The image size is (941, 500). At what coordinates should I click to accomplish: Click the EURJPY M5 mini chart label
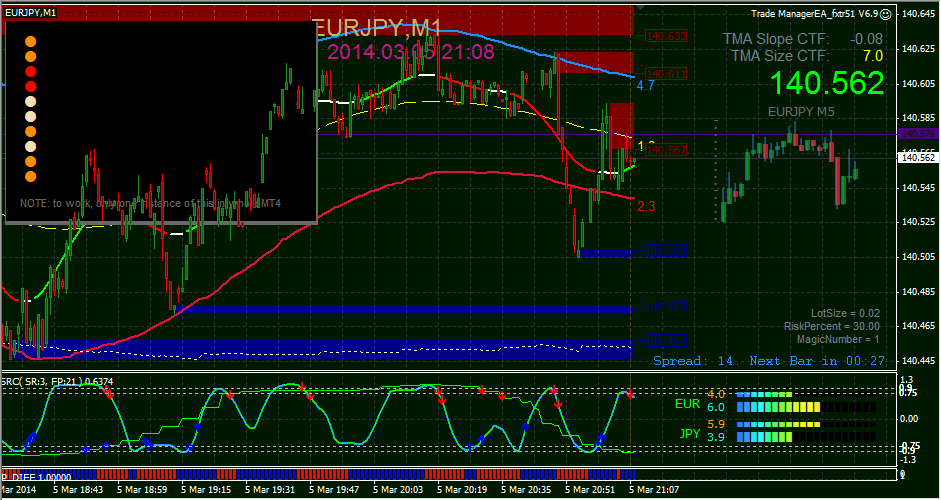801,112
